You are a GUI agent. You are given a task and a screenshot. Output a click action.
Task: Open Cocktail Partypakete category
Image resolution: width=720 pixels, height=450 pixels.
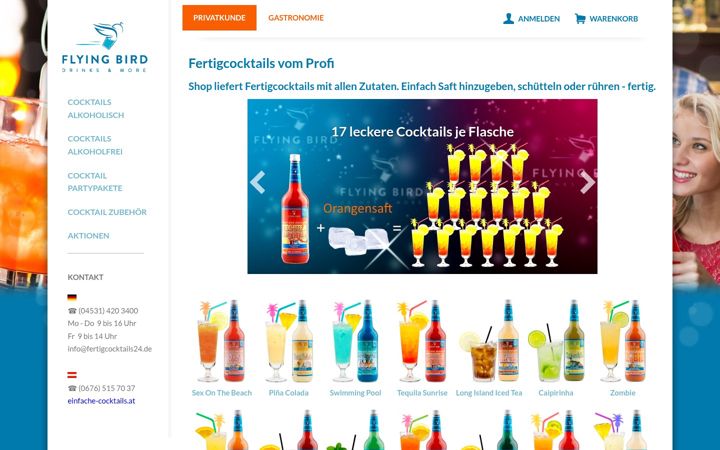point(95,182)
